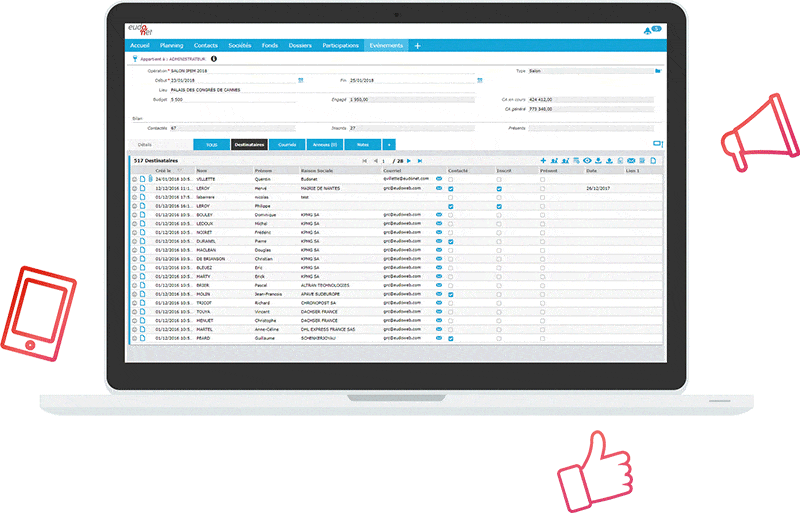
Task: Uncheck Contacté for MOLIN row
Action: 451,295
